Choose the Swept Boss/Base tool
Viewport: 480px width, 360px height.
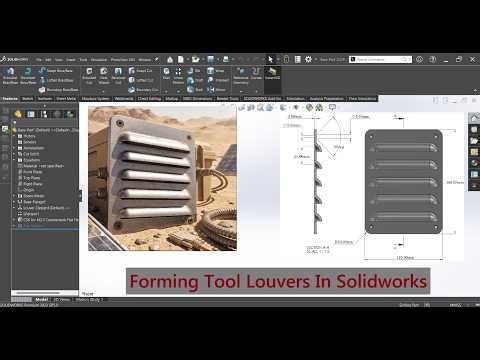click(56, 71)
